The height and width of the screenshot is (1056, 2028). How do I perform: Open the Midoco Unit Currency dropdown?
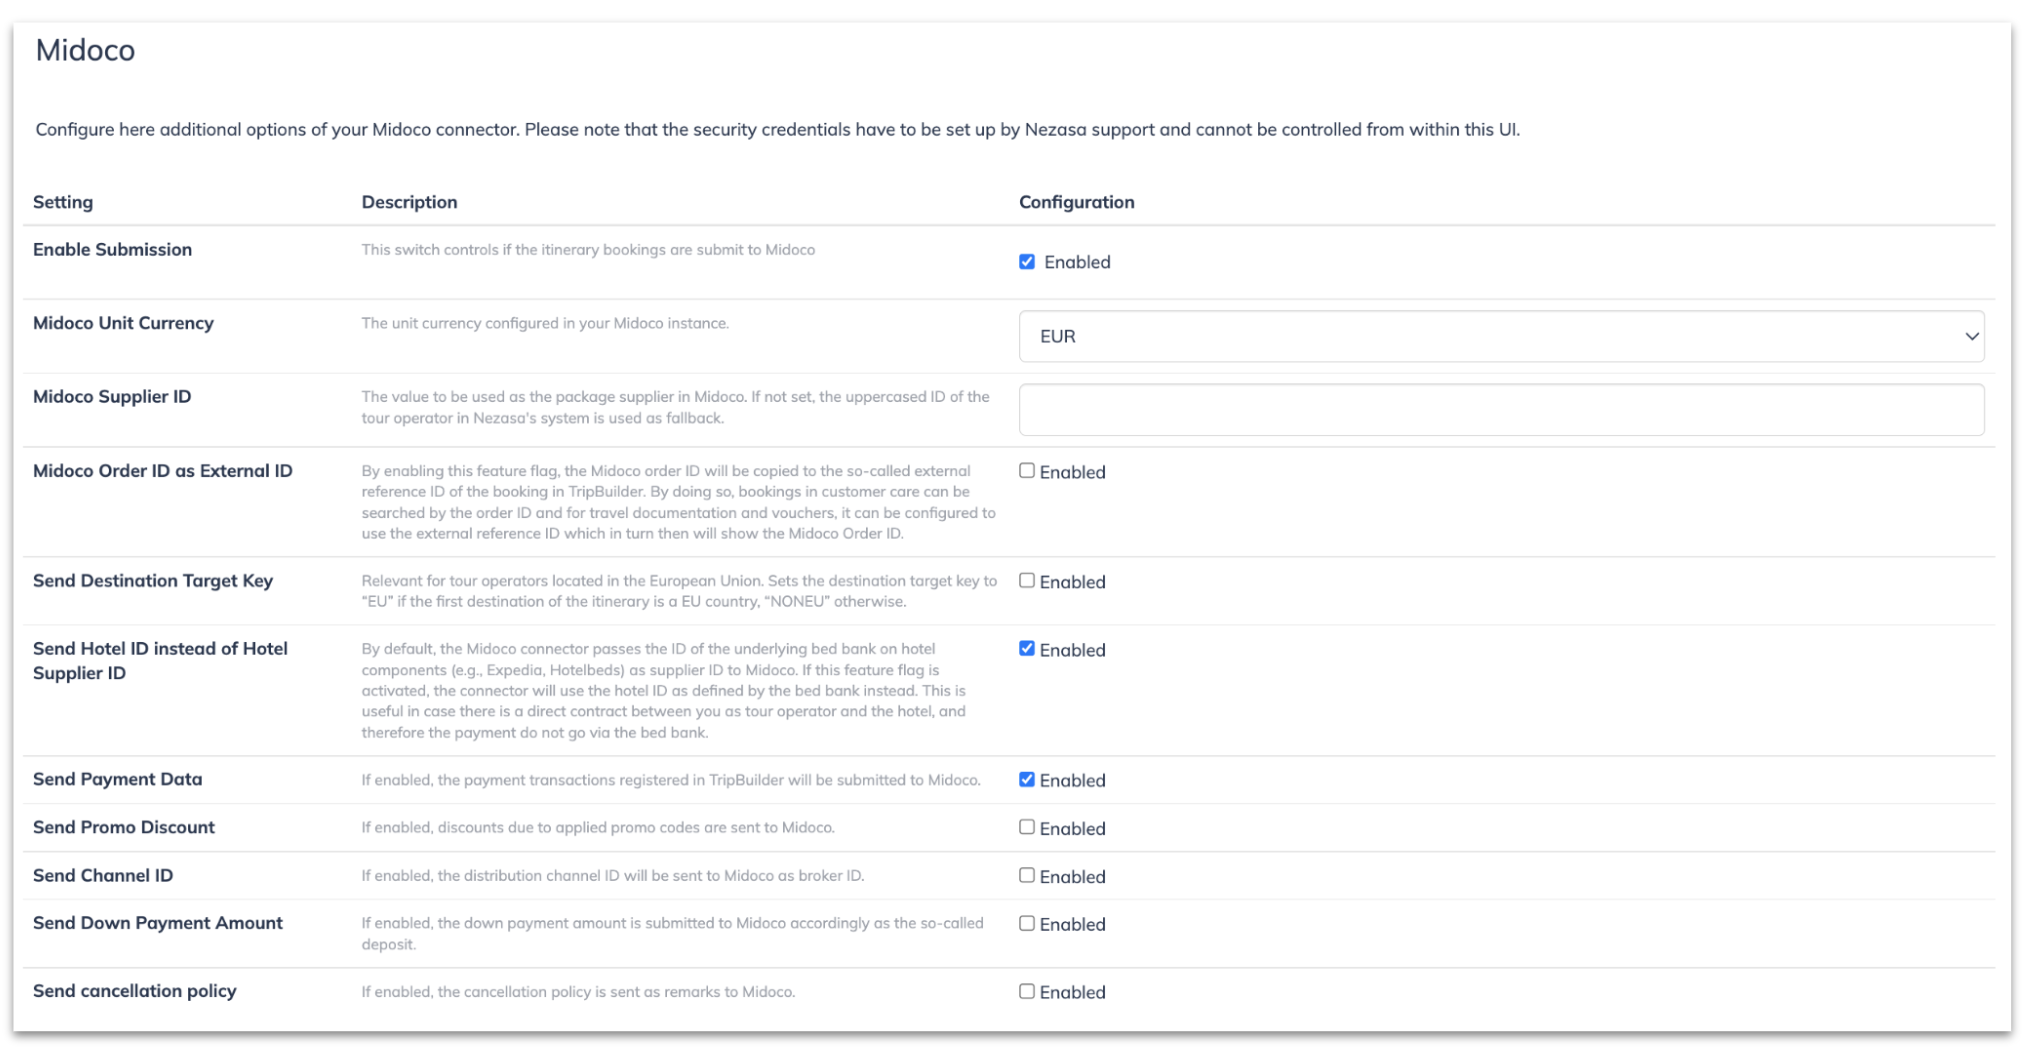1501,336
